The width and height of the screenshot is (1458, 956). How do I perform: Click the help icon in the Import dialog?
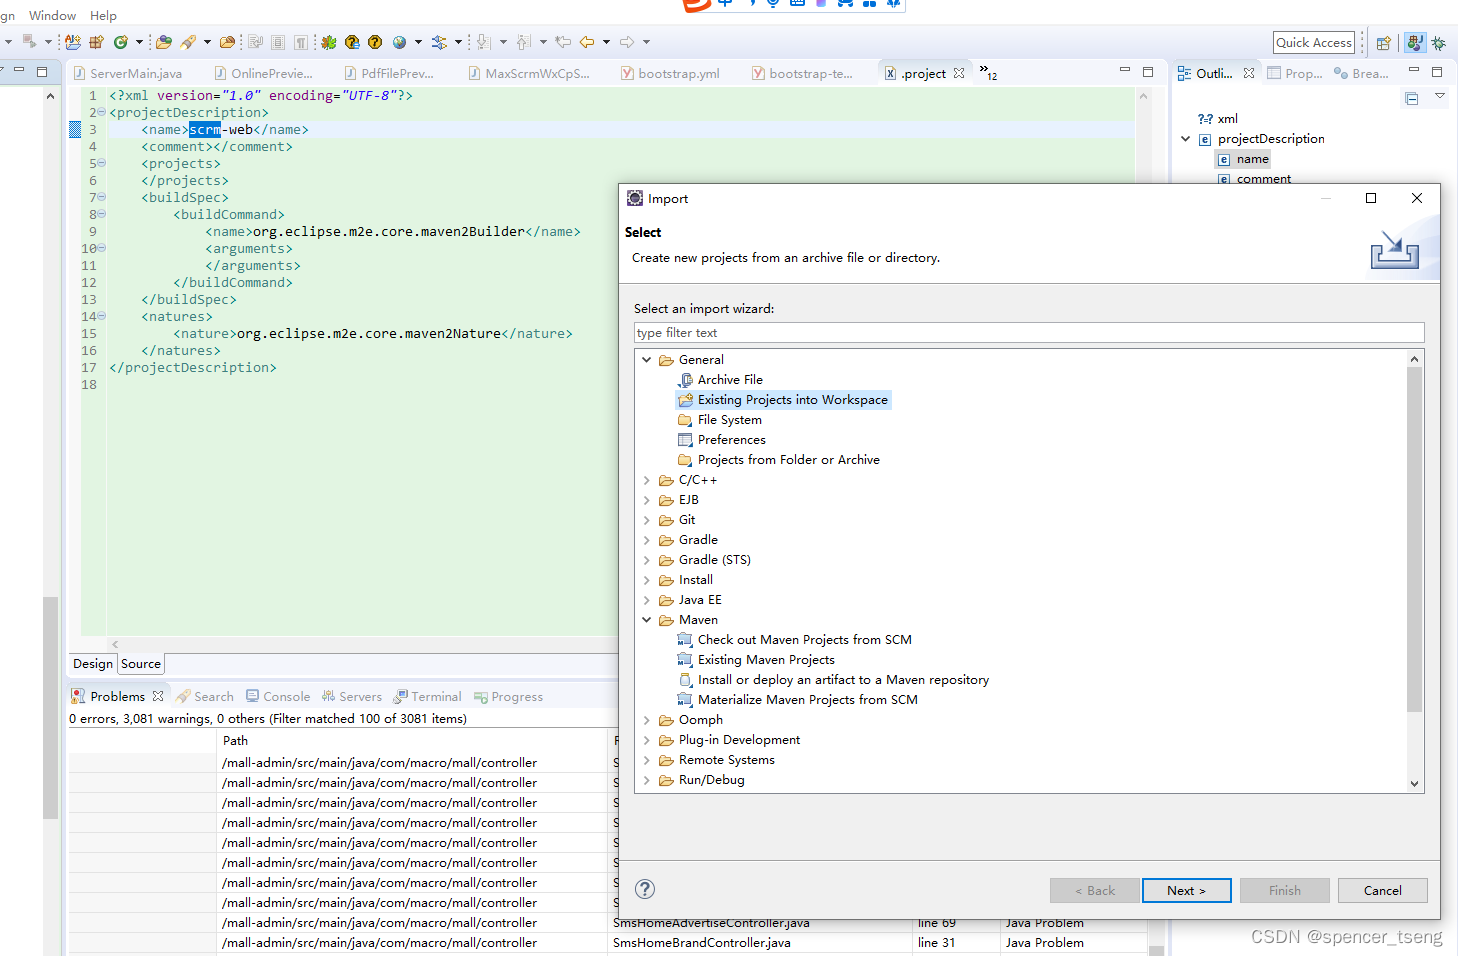[x=645, y=889]
